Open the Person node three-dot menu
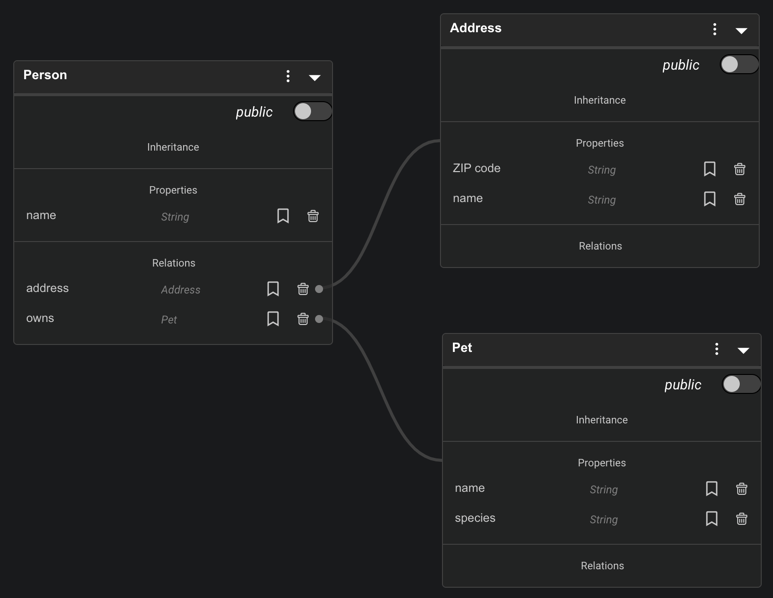This screenshot has width=773, height=598. click(x=288, y=77)
